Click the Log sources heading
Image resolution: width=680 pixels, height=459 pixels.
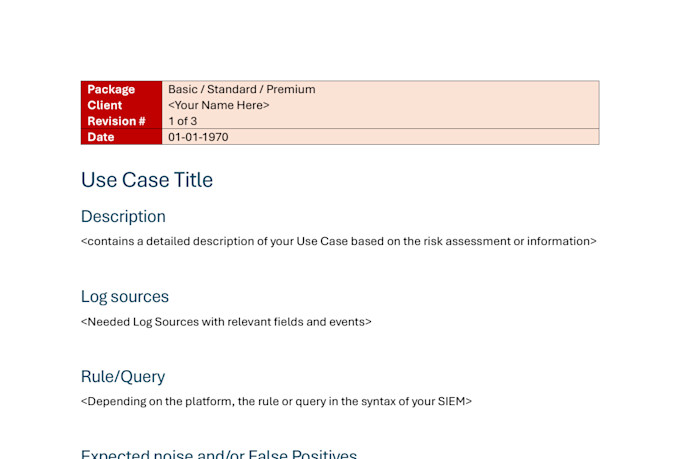(x=125, y=296)
